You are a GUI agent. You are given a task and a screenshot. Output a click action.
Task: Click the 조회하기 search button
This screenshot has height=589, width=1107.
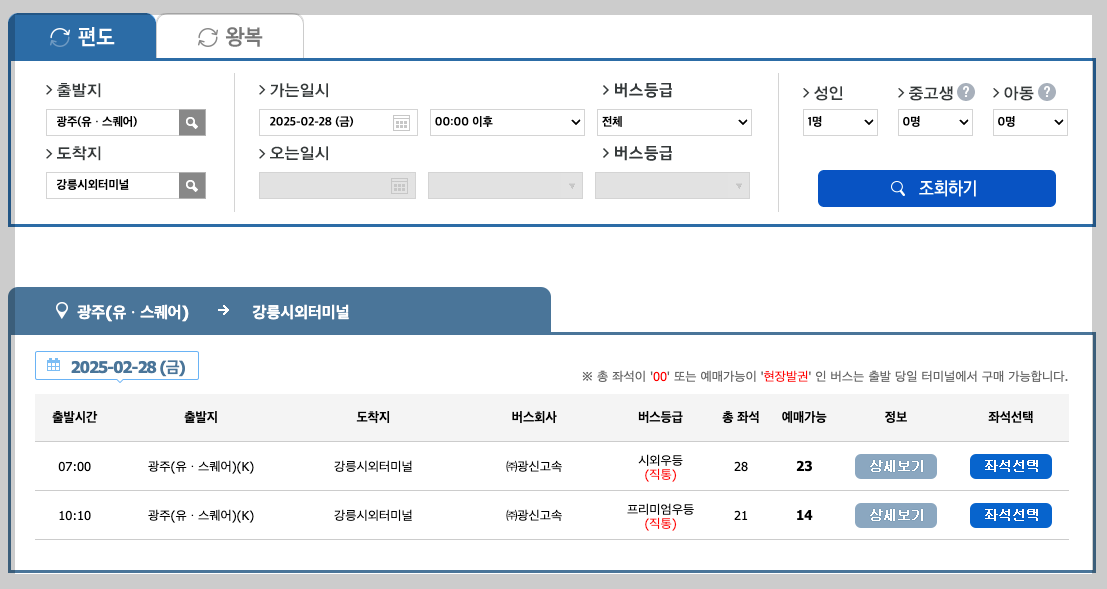(936, 187)
